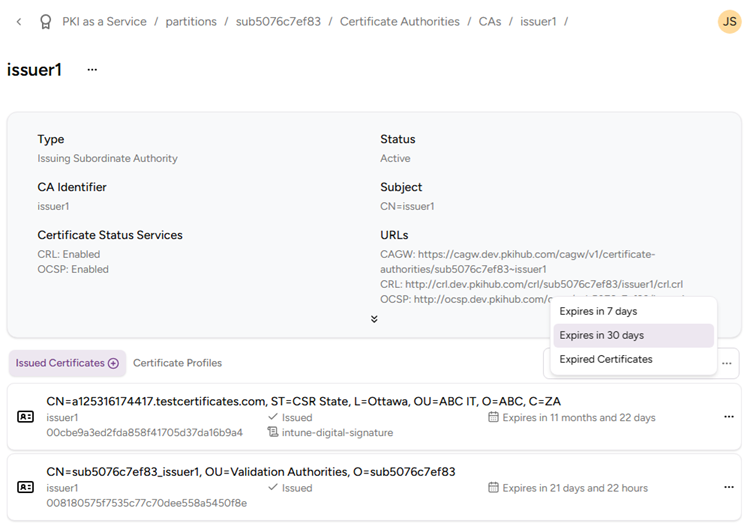750x529 pixels.
Task: Open the JS user avatar menu
Action: [x=730, y=21]
